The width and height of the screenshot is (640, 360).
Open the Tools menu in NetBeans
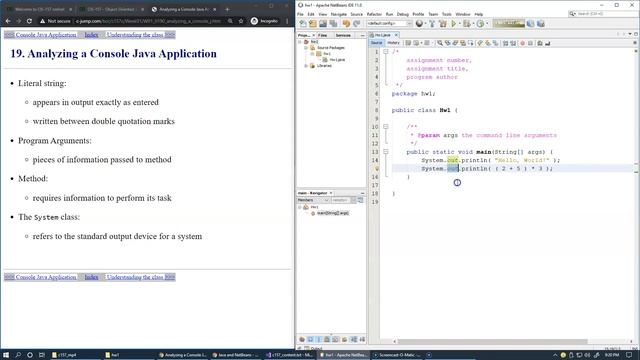click(447, 14)
